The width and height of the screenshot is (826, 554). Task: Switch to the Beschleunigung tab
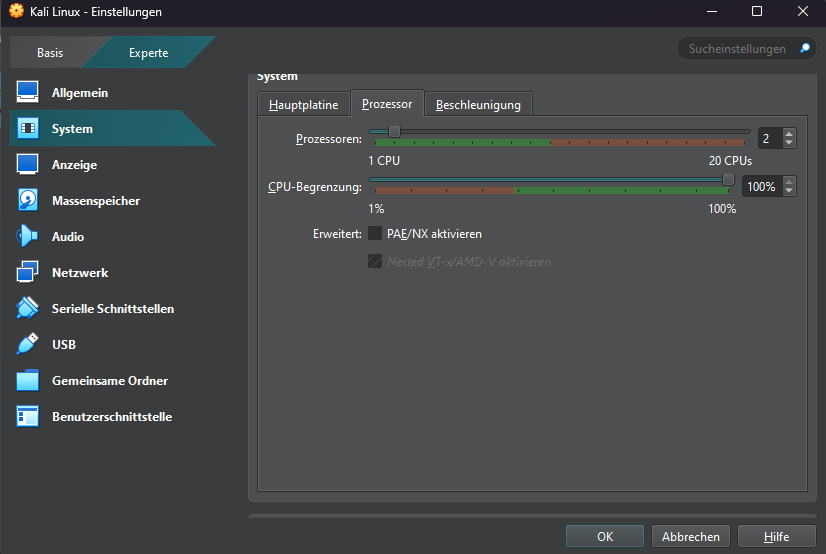(x=478, y=105)
